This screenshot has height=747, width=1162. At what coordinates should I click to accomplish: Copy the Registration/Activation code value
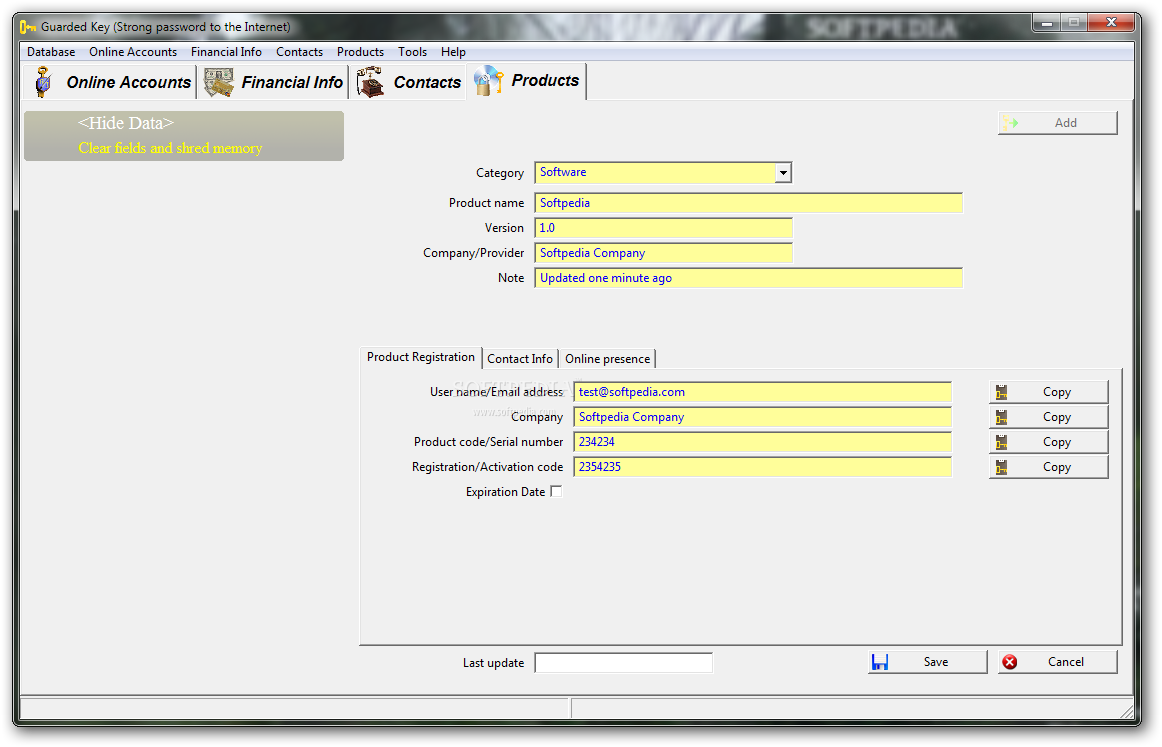[x=1049, y=468]
